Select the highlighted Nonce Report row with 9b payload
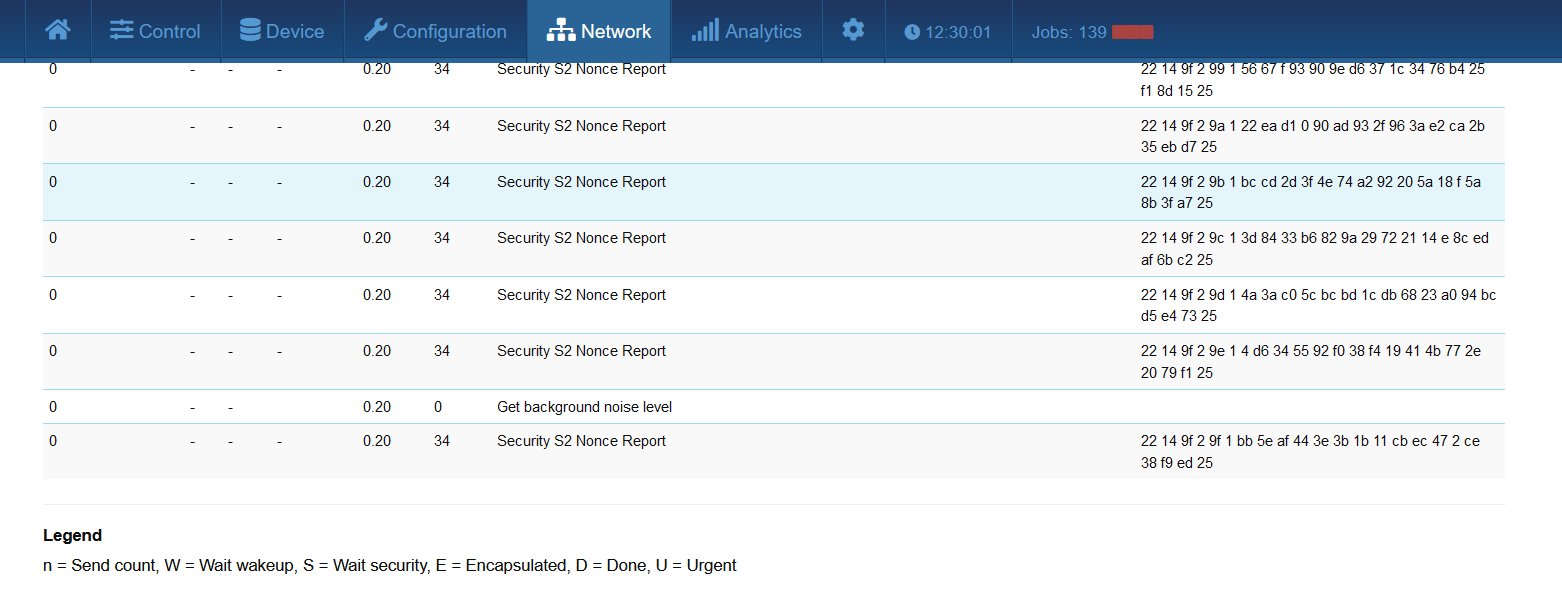 (x=581, y=182)
